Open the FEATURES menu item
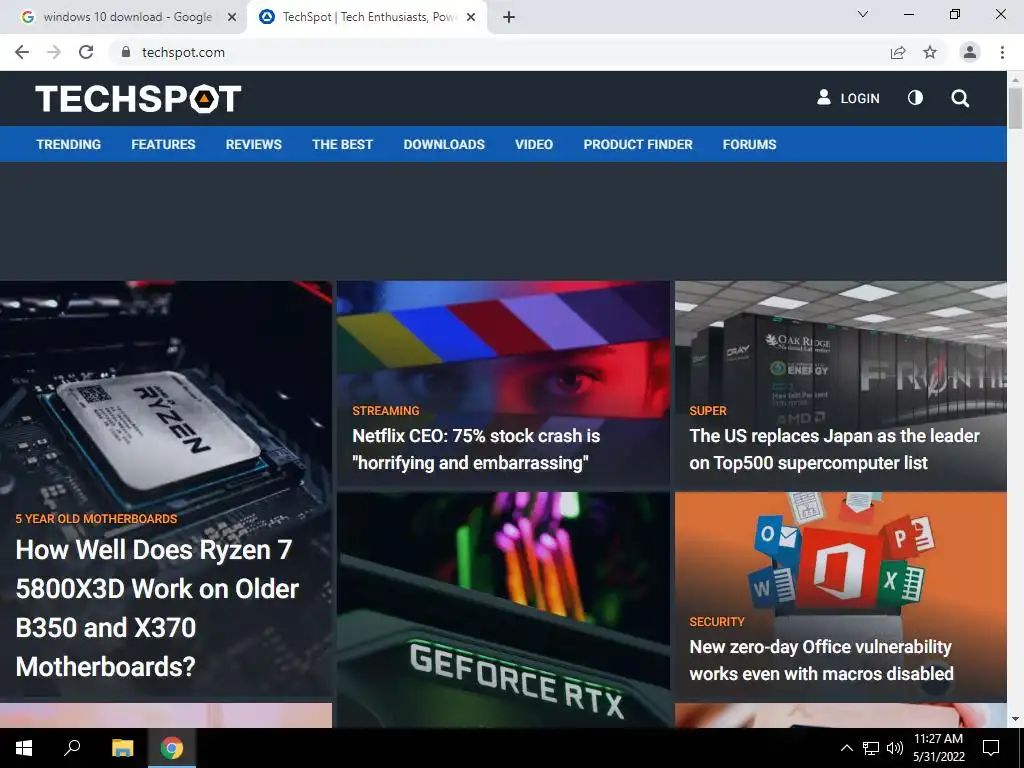This screenshot has height=768, width=1024. pyautogui.click(x=163, y=144)
